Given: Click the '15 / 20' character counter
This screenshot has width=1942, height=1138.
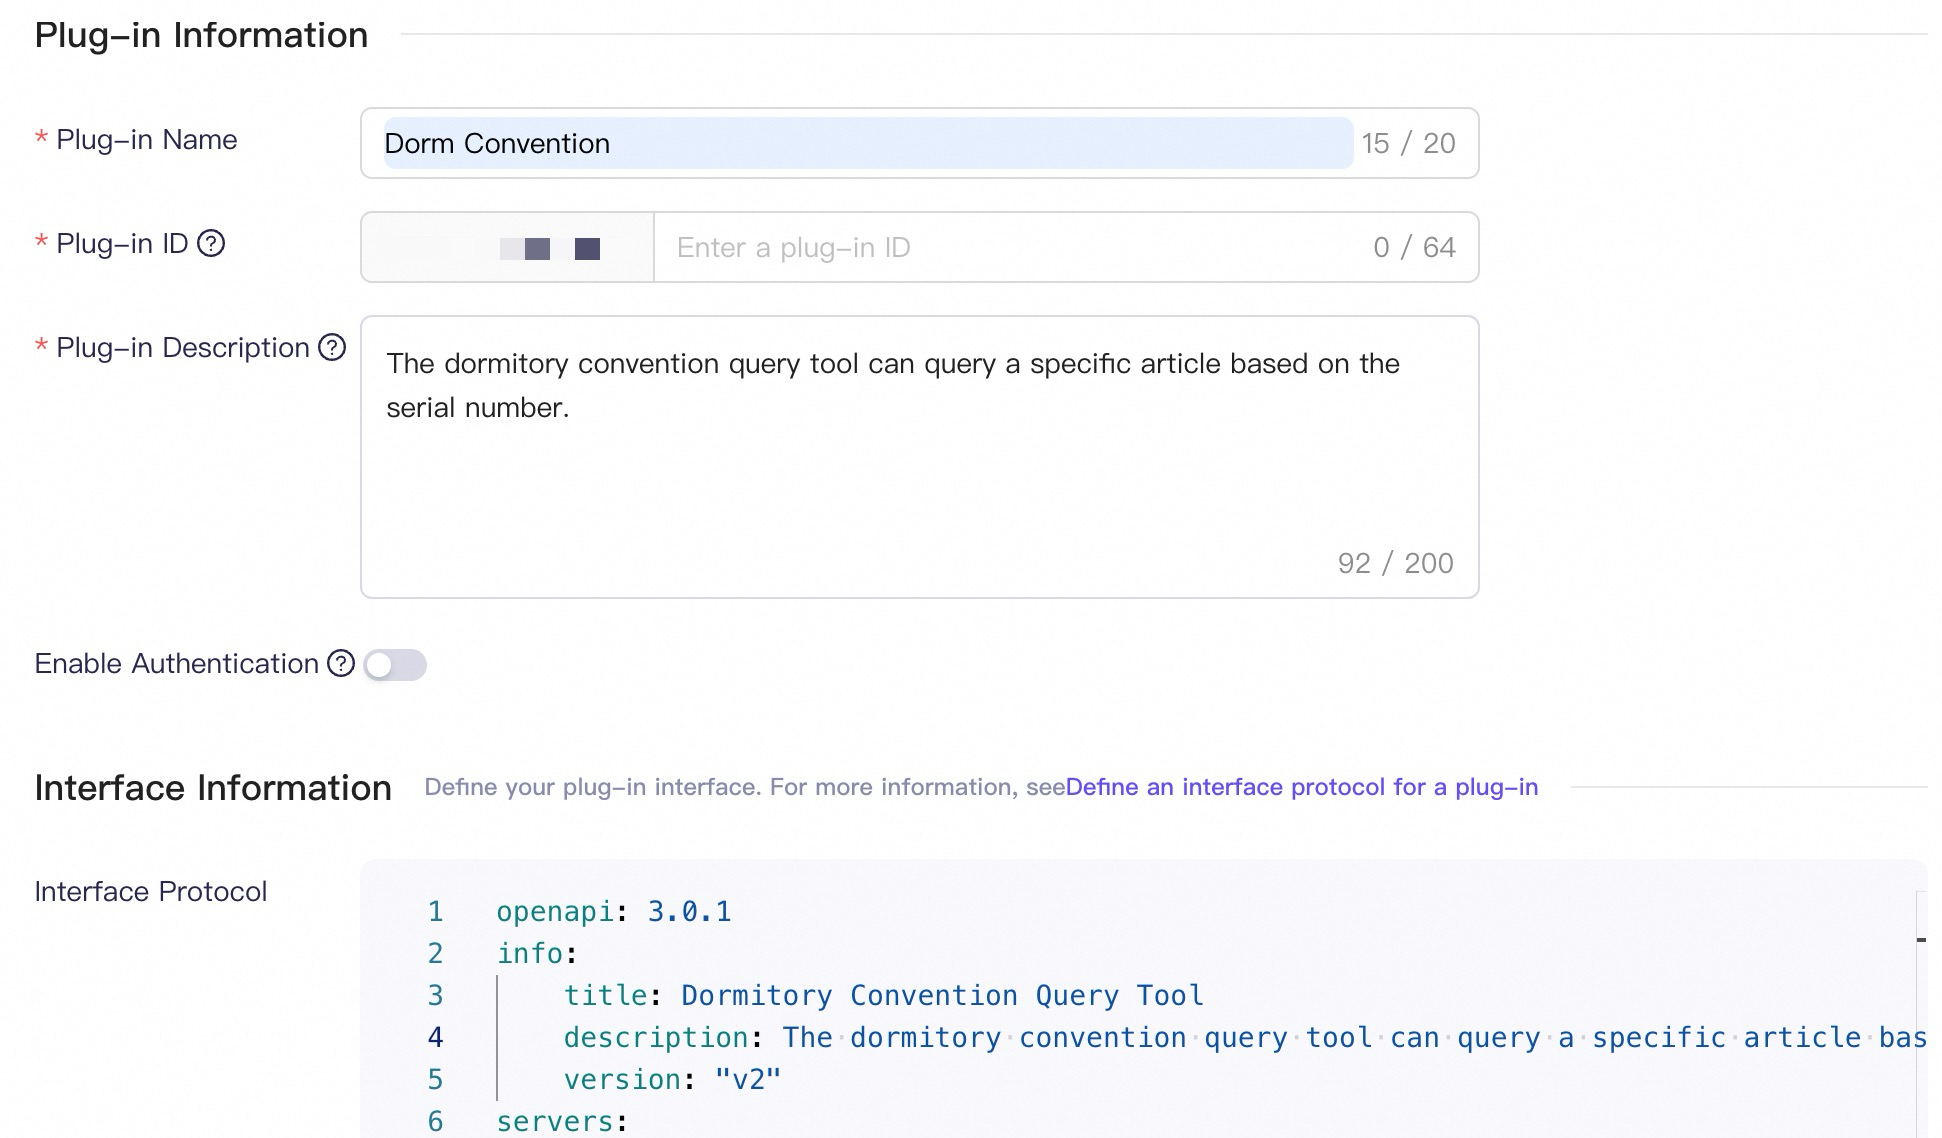Looking at the screenshot, I should click(1408, 143).
